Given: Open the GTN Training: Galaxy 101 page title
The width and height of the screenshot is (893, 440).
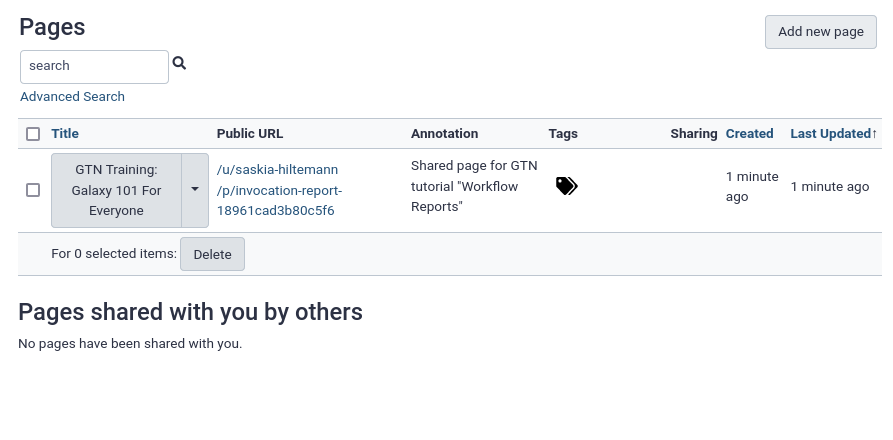Looking at the screenshot, I should coord(116,190).
